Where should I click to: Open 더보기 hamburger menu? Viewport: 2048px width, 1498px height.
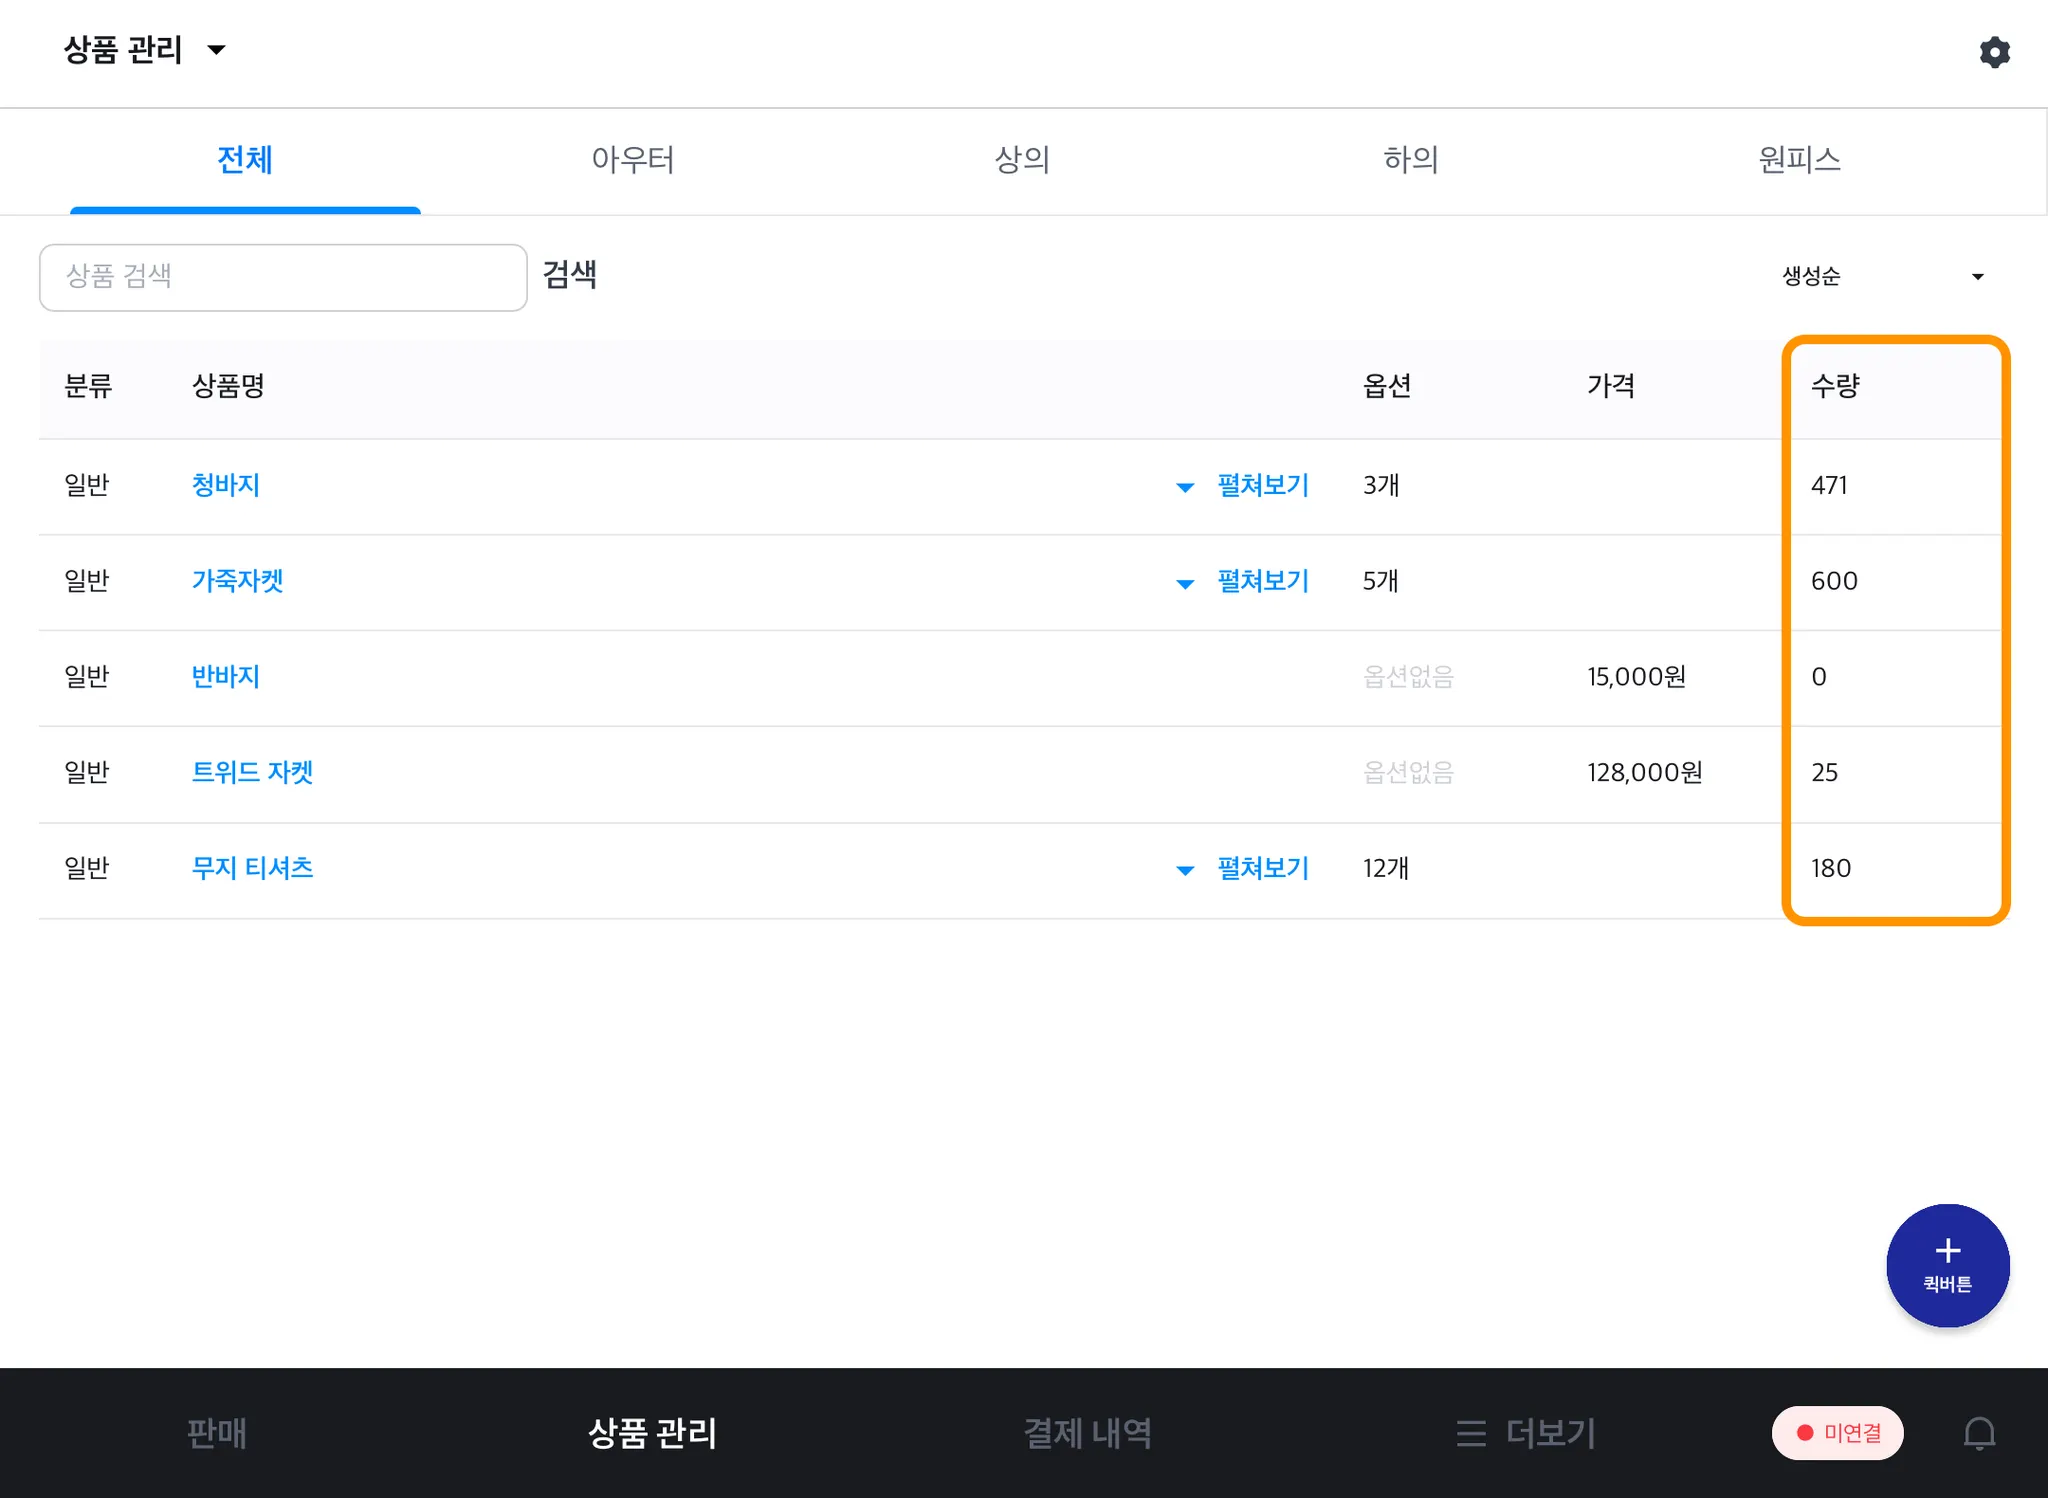[x=1526, y=1433]
